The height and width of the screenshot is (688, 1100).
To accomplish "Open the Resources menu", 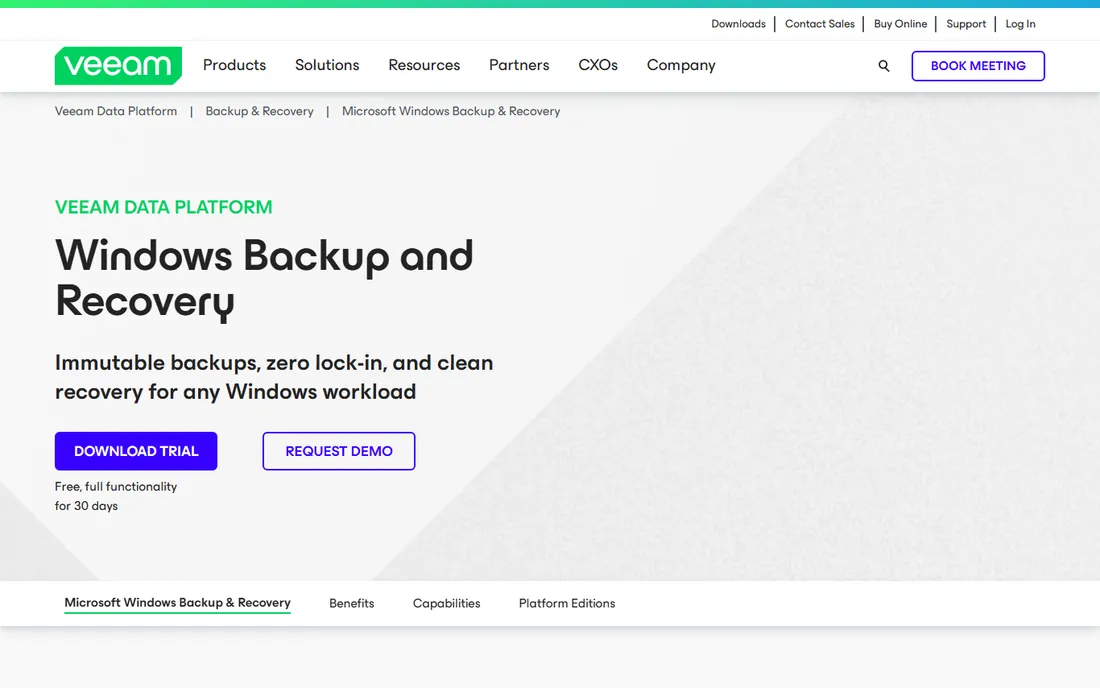I will tap(424, 65).
